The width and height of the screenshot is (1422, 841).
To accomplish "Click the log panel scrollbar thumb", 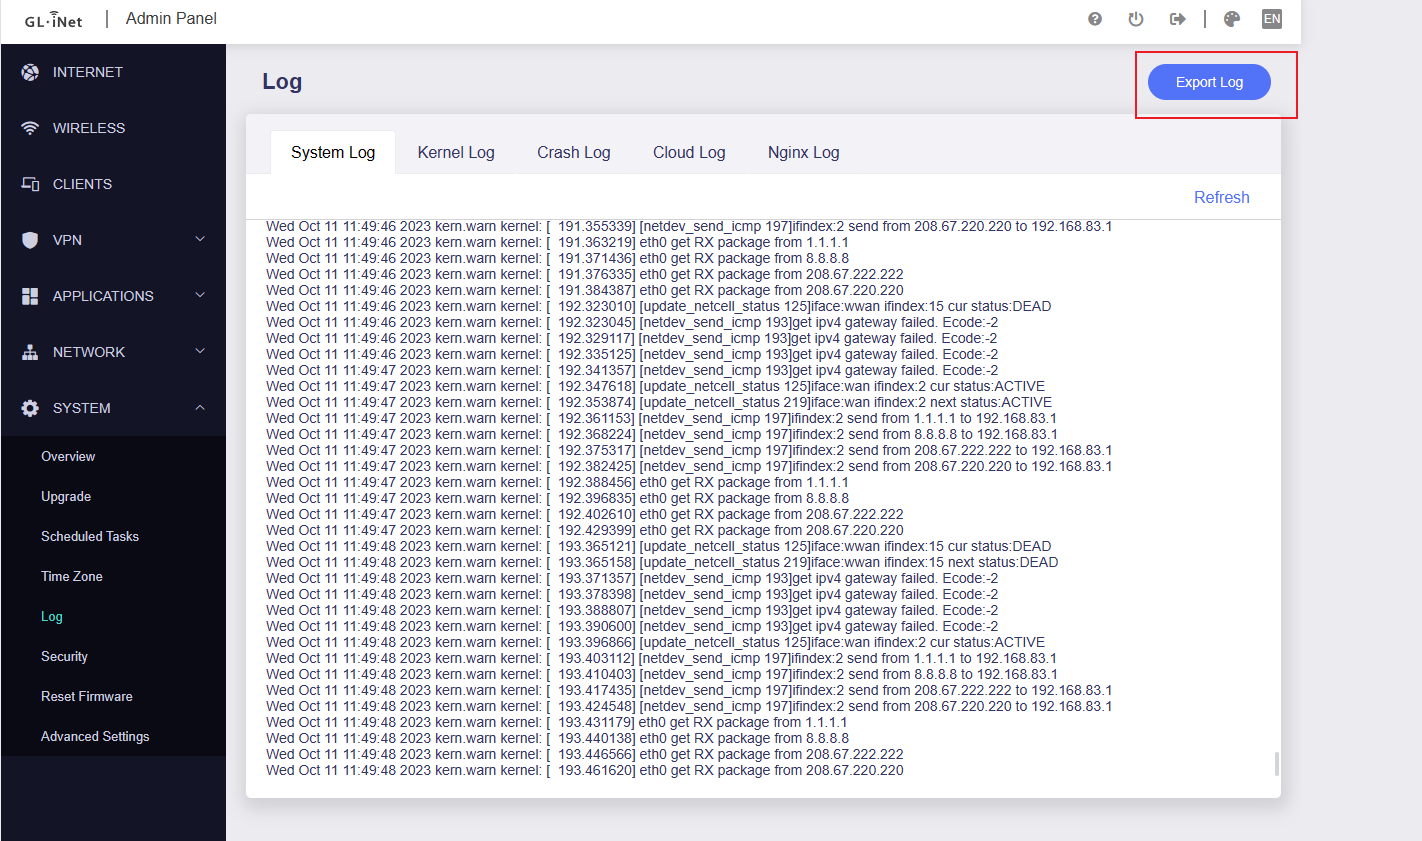I will coord(1276,764).
